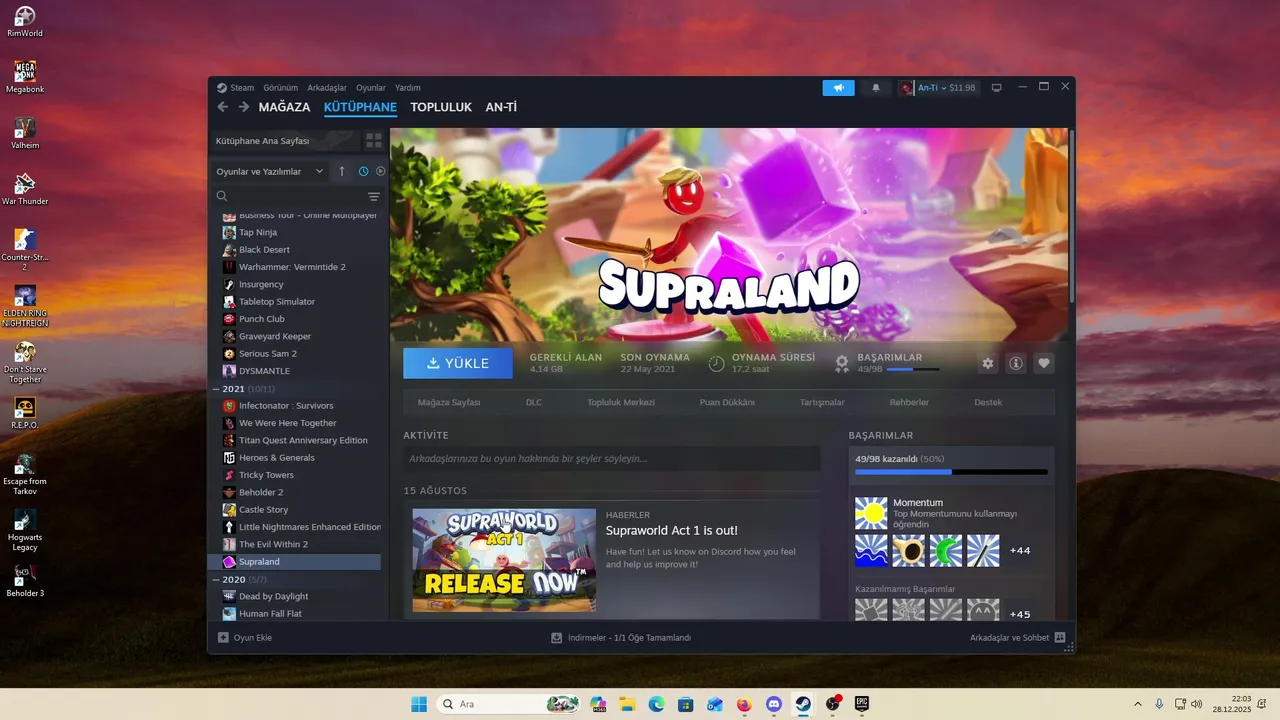1280x720 pixels.
Task: Click Kütüphane Ana Sayfası button
Action: pyautogui.click(x=284, y=141)
